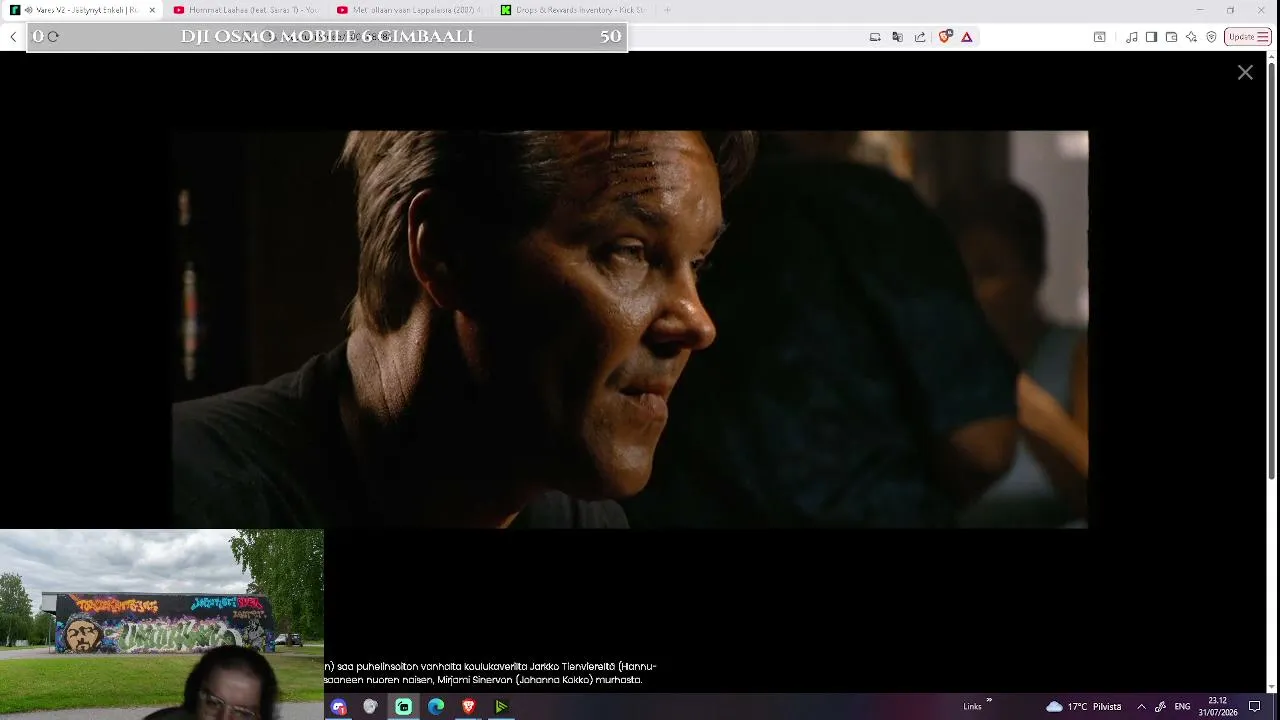The width and height of the screenshot is (1280, 720).
Task: Open a new browser tab
Action: tap(667, 10)
